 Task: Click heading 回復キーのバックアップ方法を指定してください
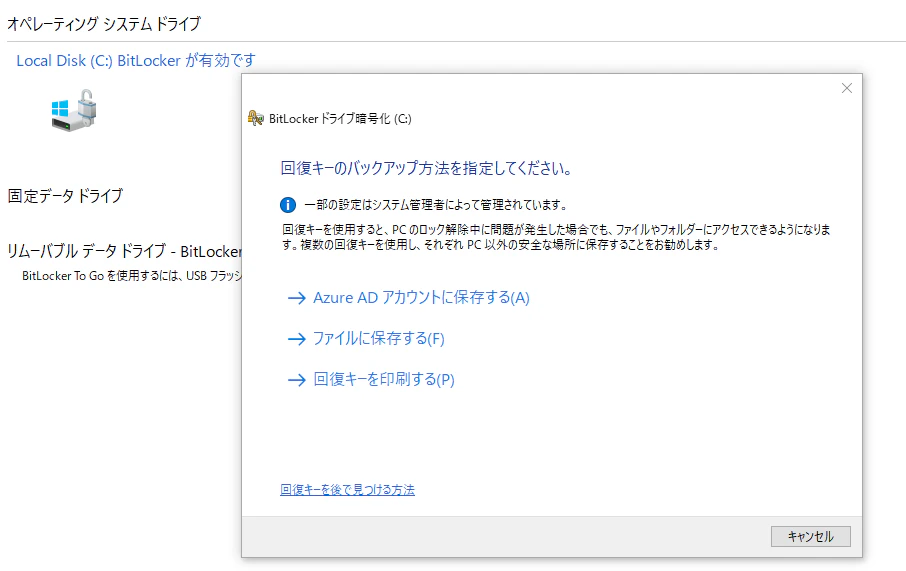pos(426,168)
